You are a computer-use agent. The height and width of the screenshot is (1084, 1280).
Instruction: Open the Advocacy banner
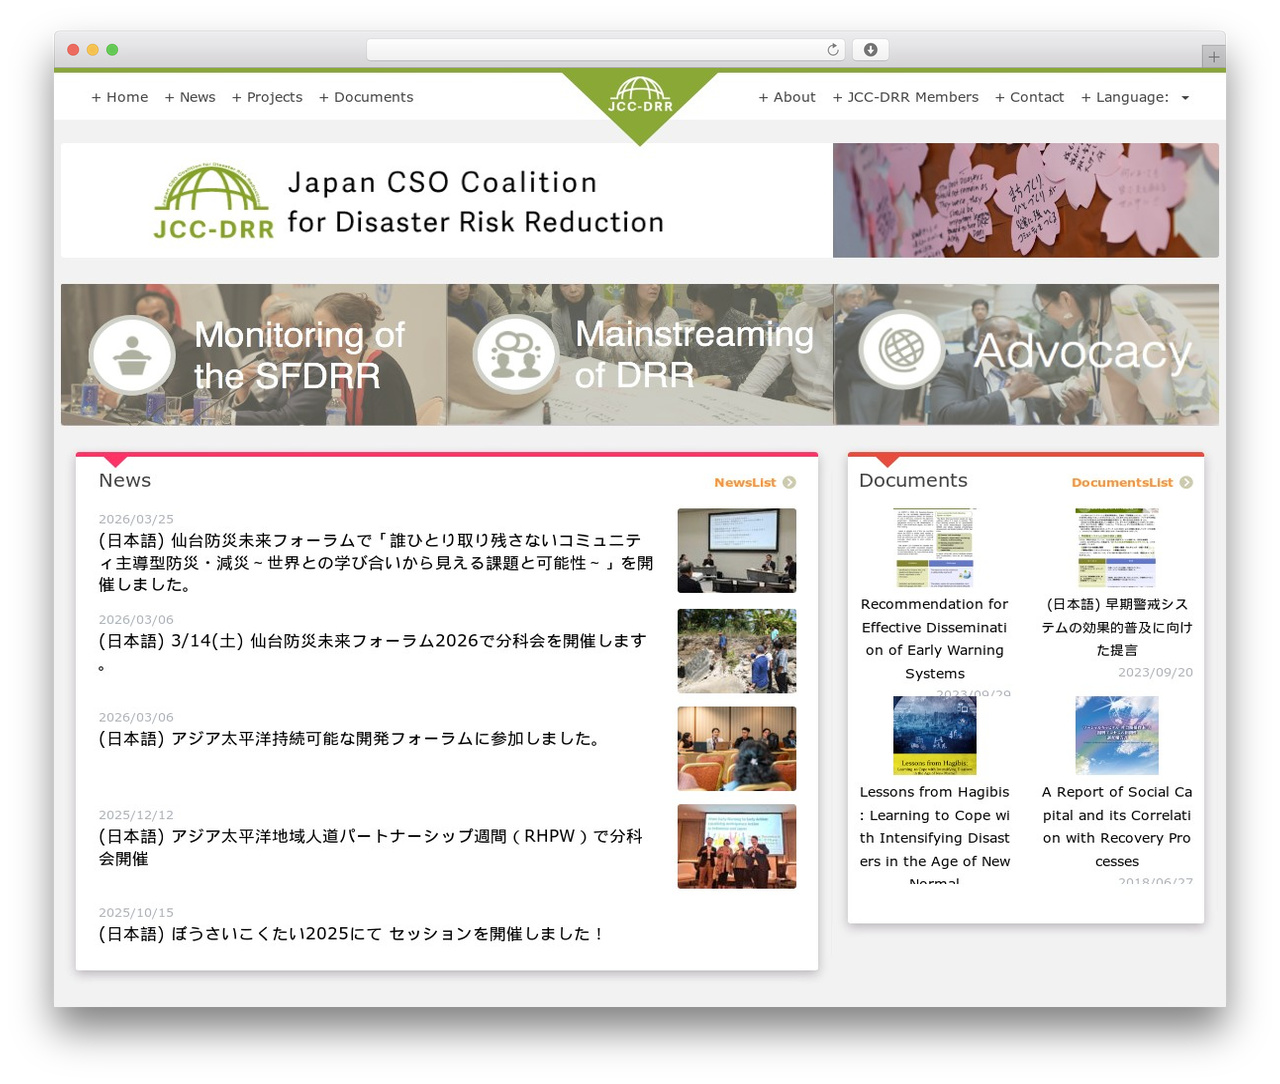1027,355
